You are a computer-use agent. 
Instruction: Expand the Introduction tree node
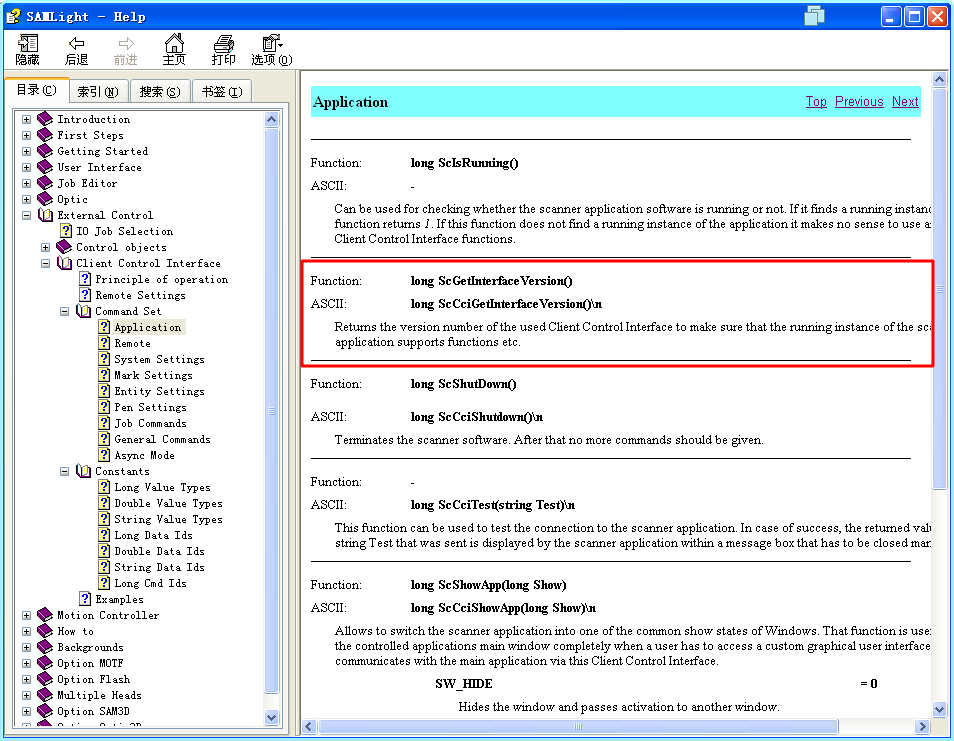click(x=26, y=119)
